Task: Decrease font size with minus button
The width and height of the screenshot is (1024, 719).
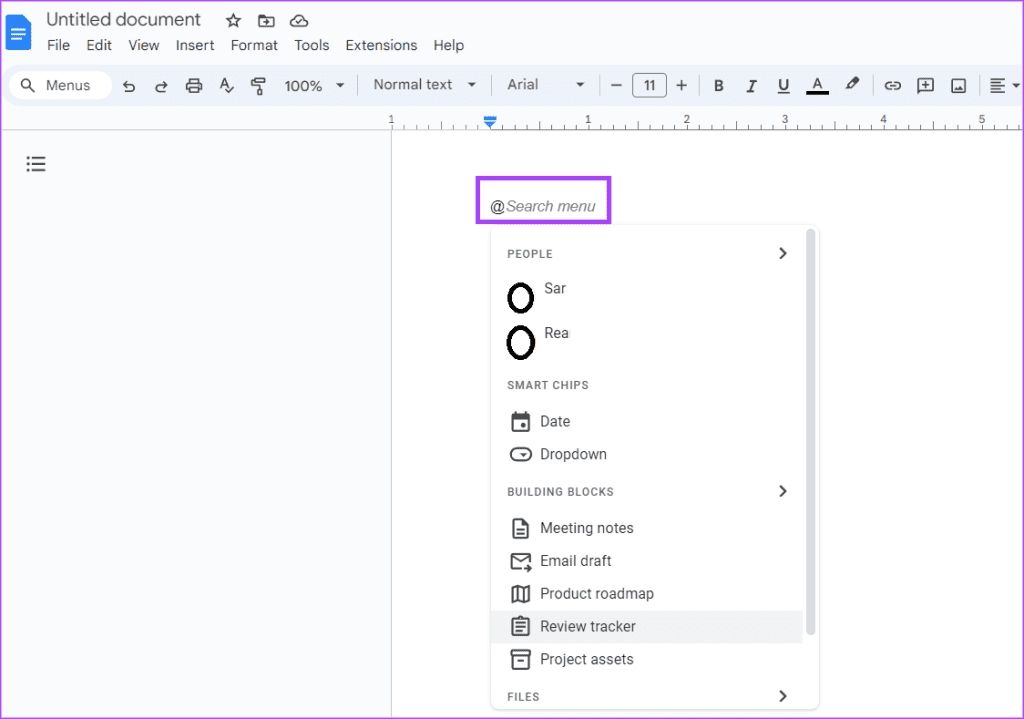Action: coord(616,85)
